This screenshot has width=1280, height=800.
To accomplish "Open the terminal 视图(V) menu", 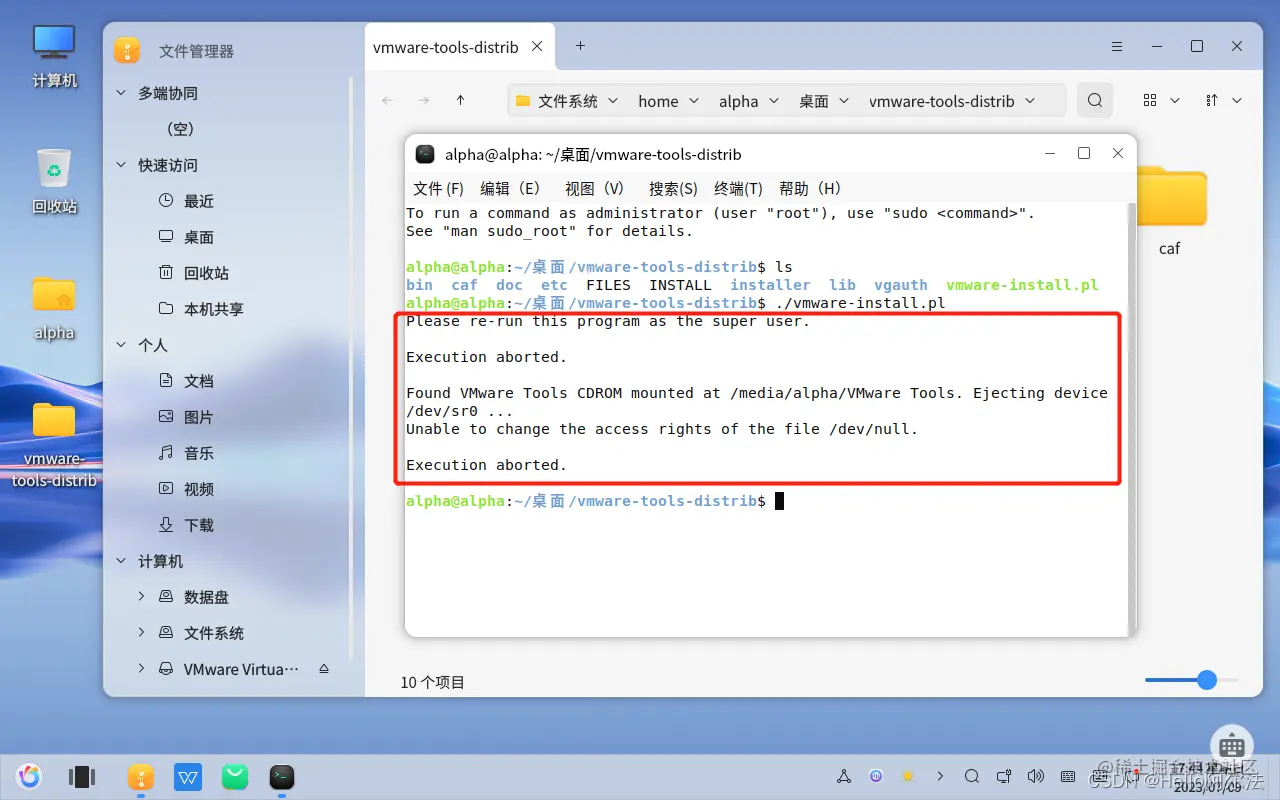I will 594,188.
